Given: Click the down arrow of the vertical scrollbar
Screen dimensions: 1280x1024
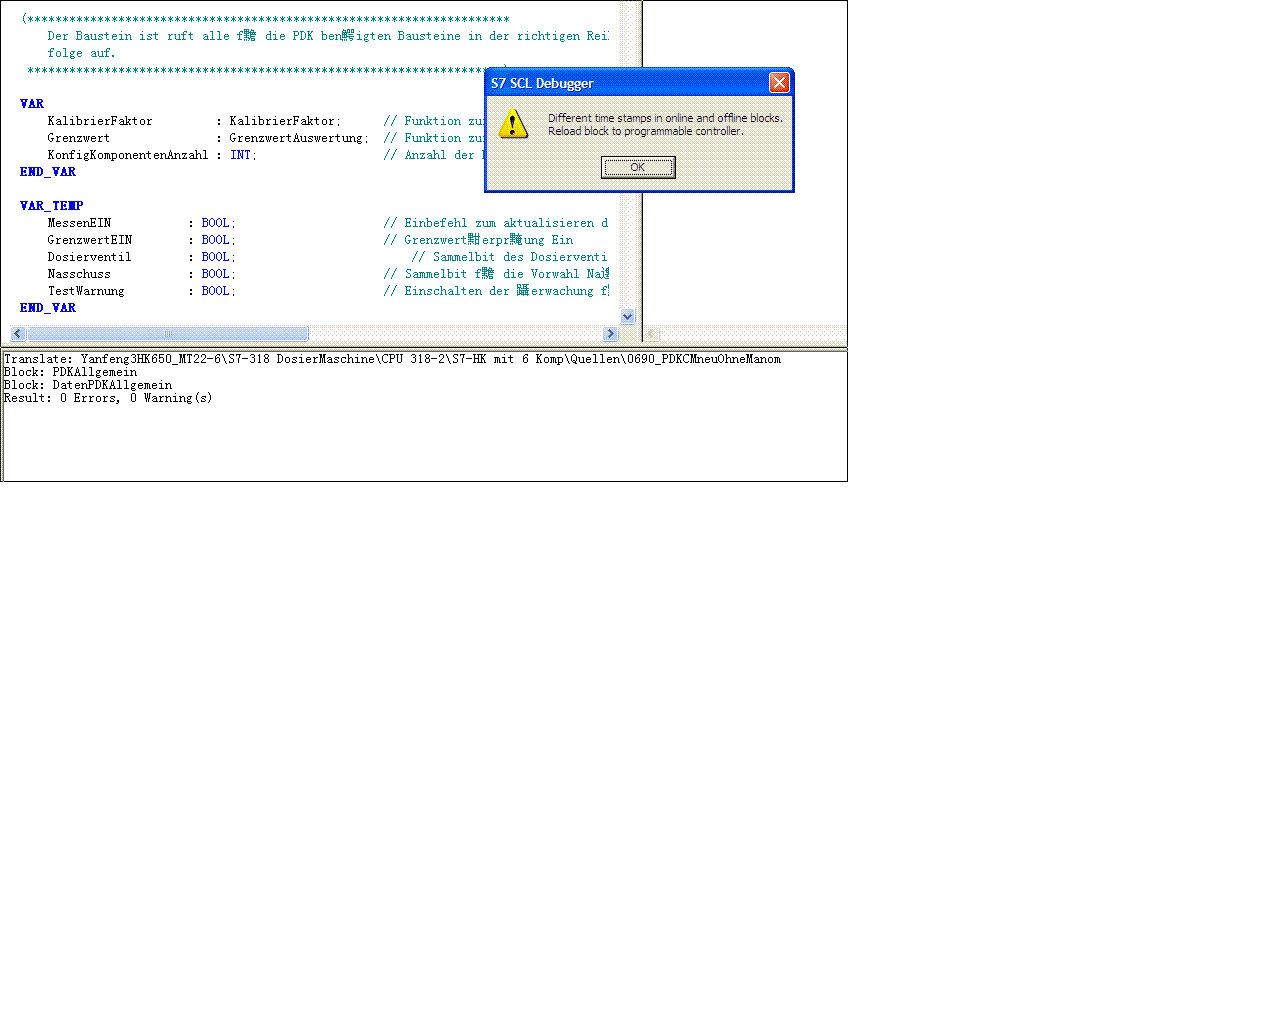Looking at the screenshot, I should (628, 316).
